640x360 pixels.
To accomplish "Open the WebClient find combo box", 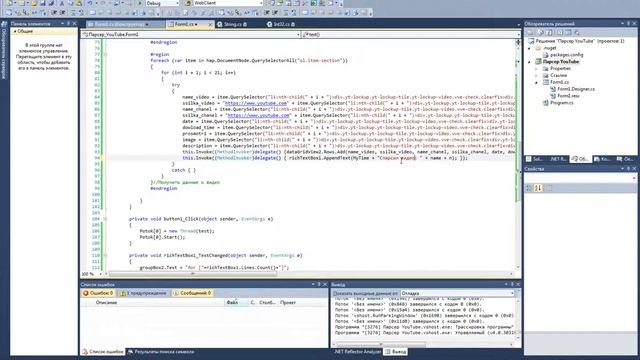I will coord(228,3).
